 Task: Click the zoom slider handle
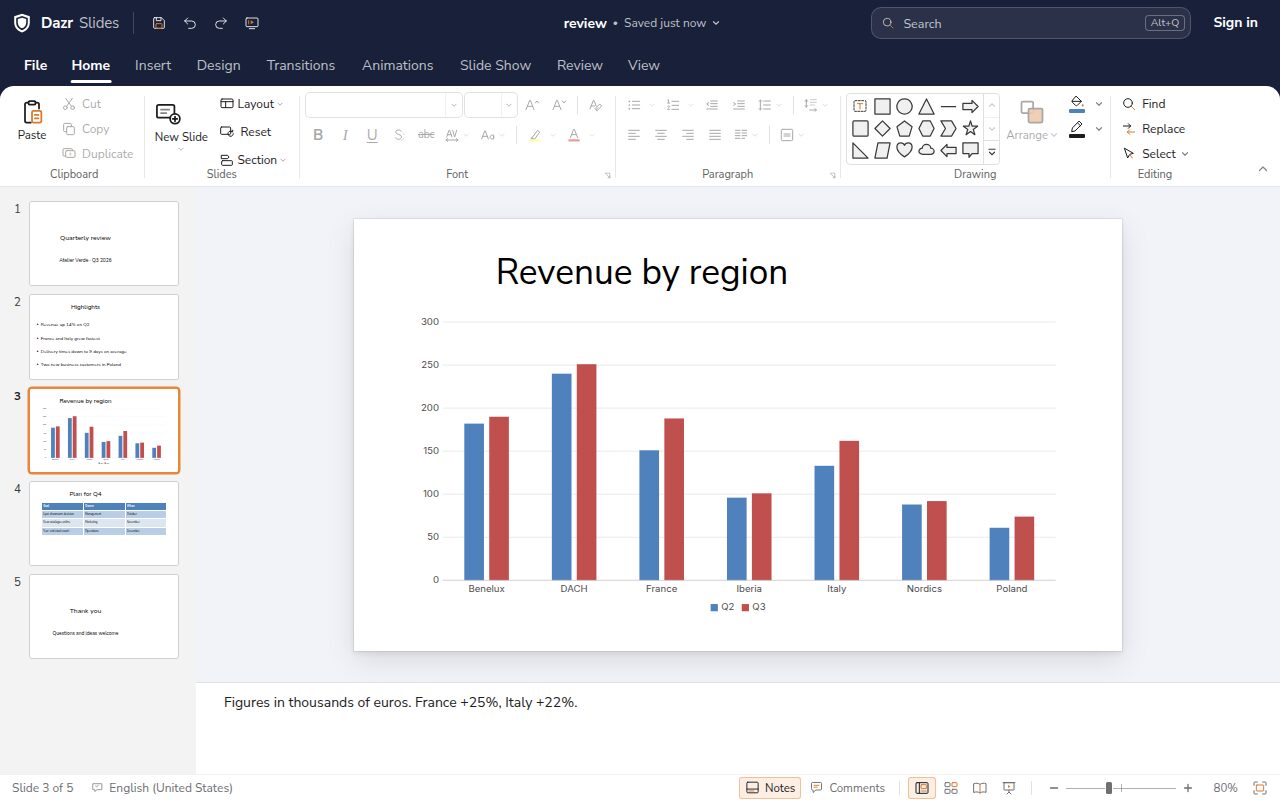(x=1109, y=788)
